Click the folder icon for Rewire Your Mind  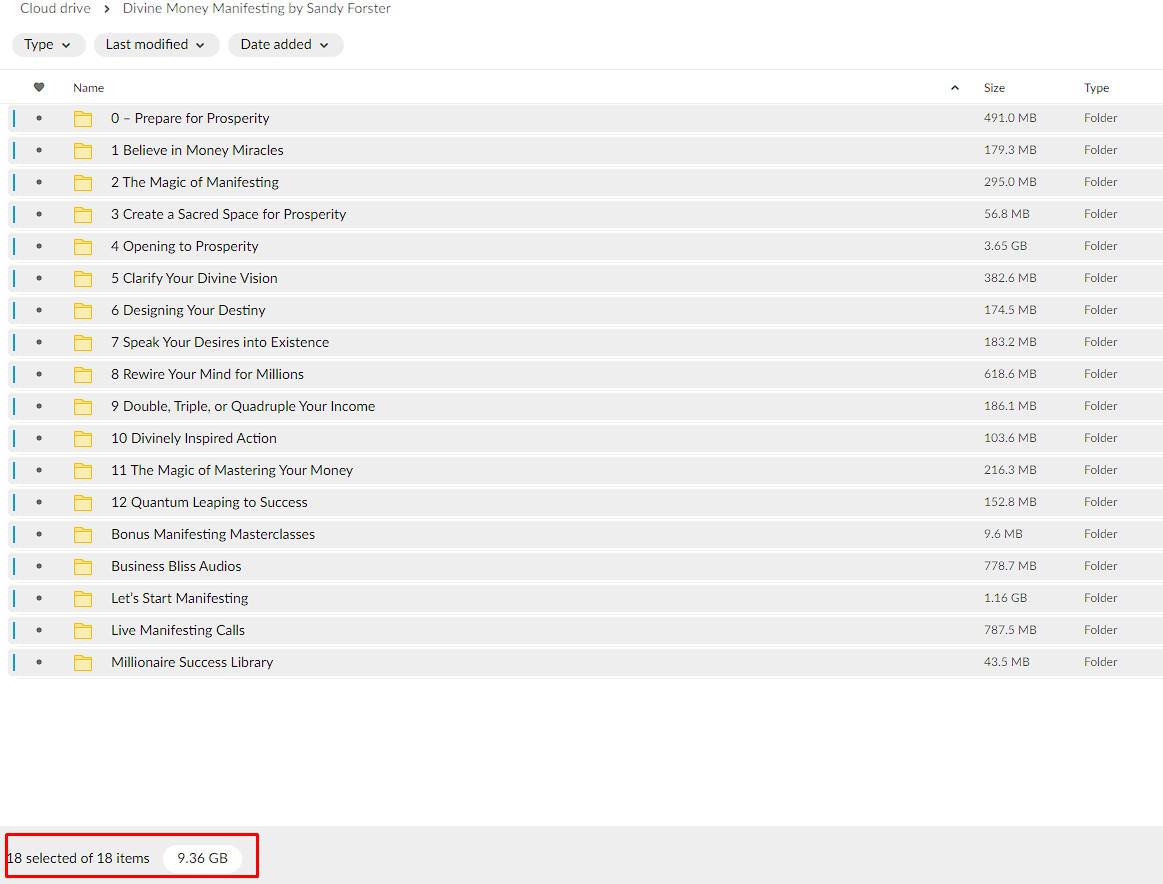(x=83, y=374)
